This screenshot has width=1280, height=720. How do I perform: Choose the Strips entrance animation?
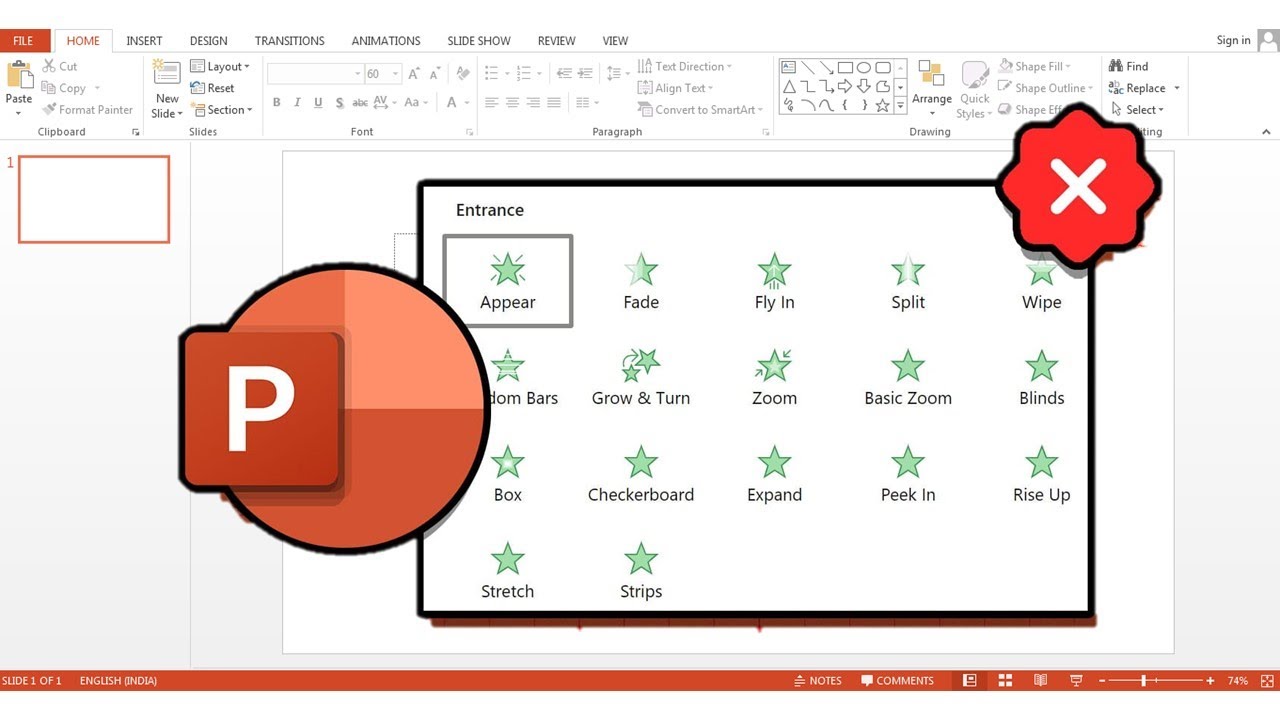tap(641, 572)
